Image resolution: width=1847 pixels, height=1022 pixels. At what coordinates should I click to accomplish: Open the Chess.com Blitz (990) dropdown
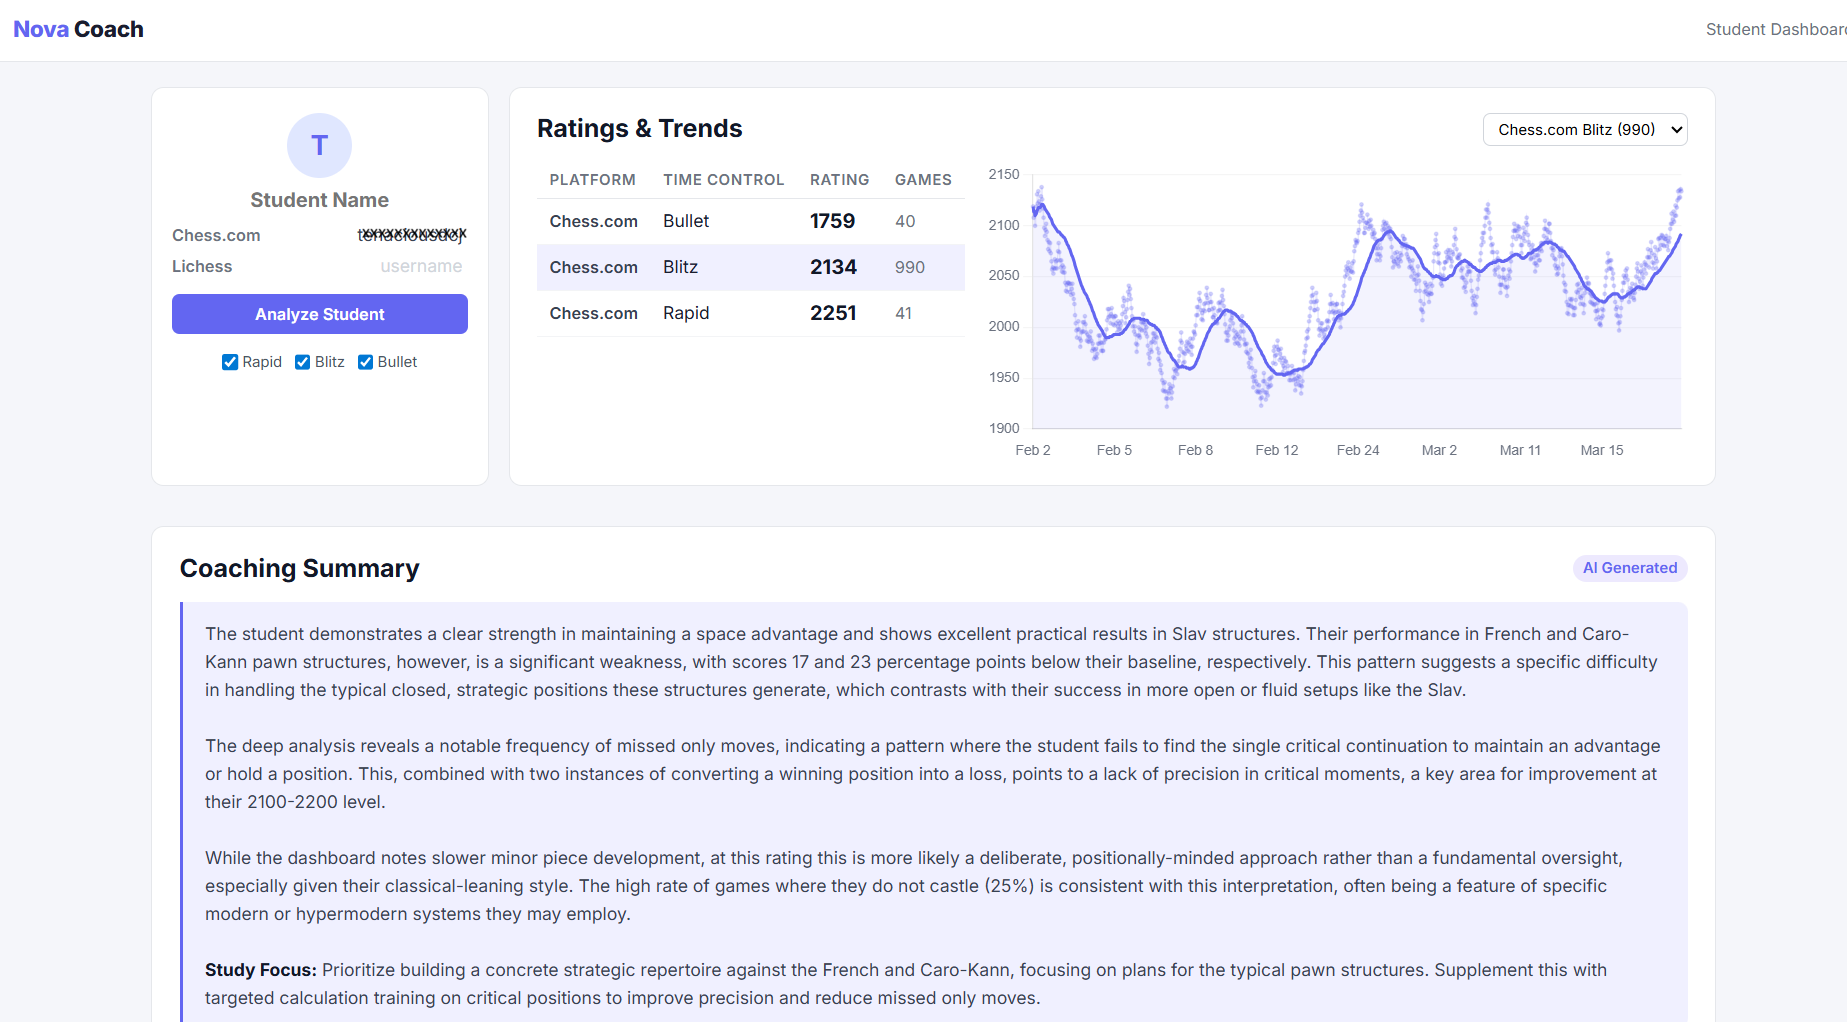(x=1584, y=129)
